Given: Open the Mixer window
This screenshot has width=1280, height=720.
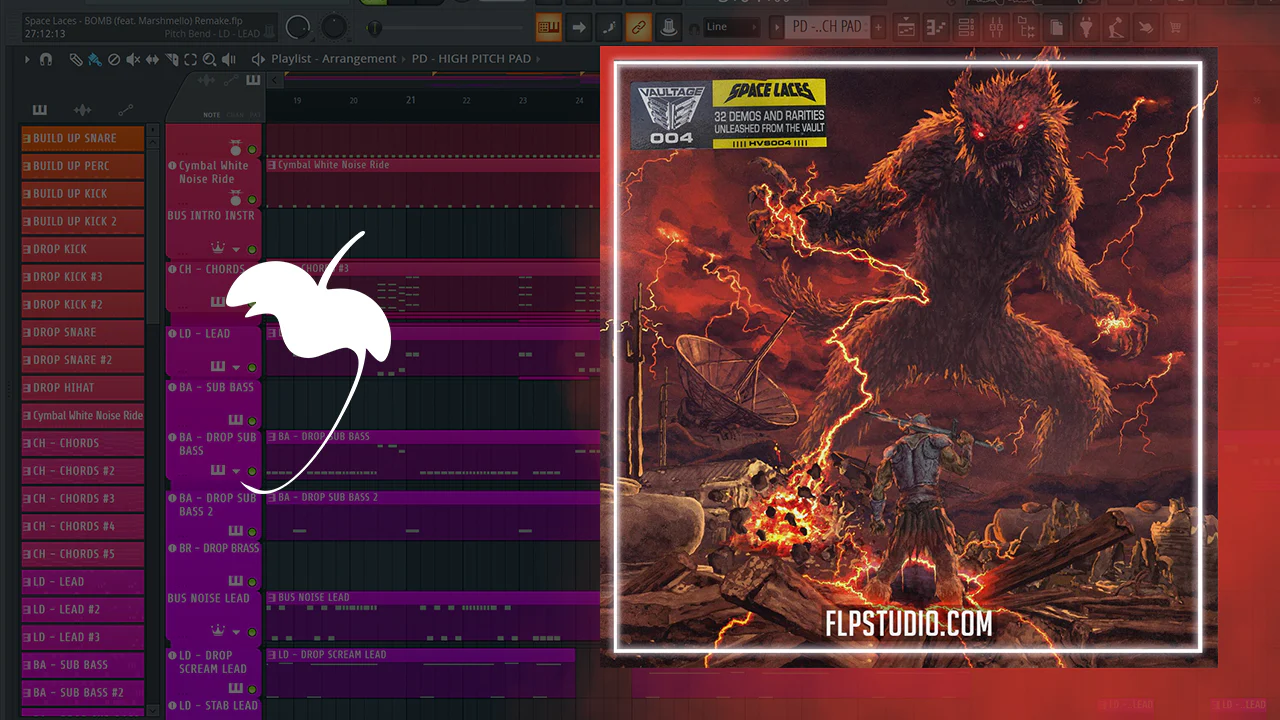Looking at the screenshot, I should [996, 27].
